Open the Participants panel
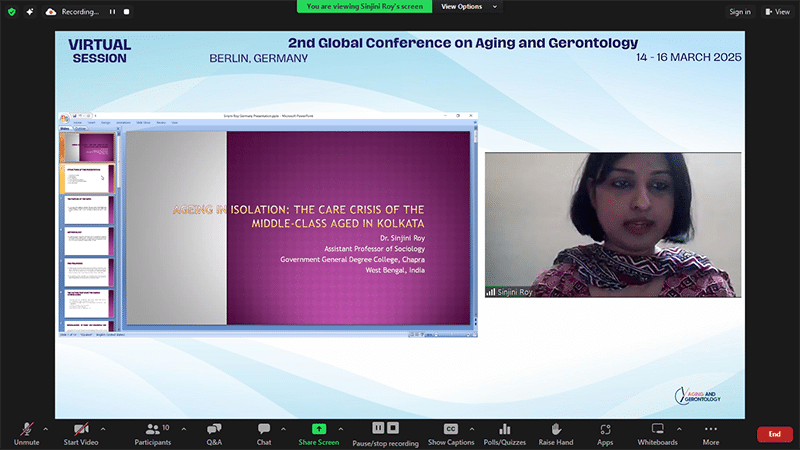This screenshot has width=800, height=450. 152,431
